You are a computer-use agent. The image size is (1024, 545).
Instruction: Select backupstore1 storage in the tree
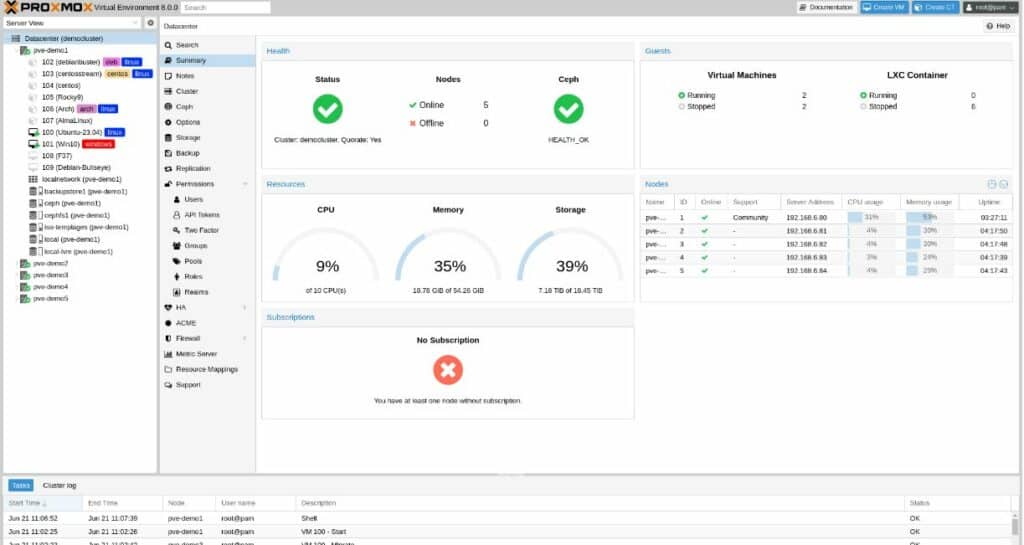pyautogui.click(x=86, y=192)
